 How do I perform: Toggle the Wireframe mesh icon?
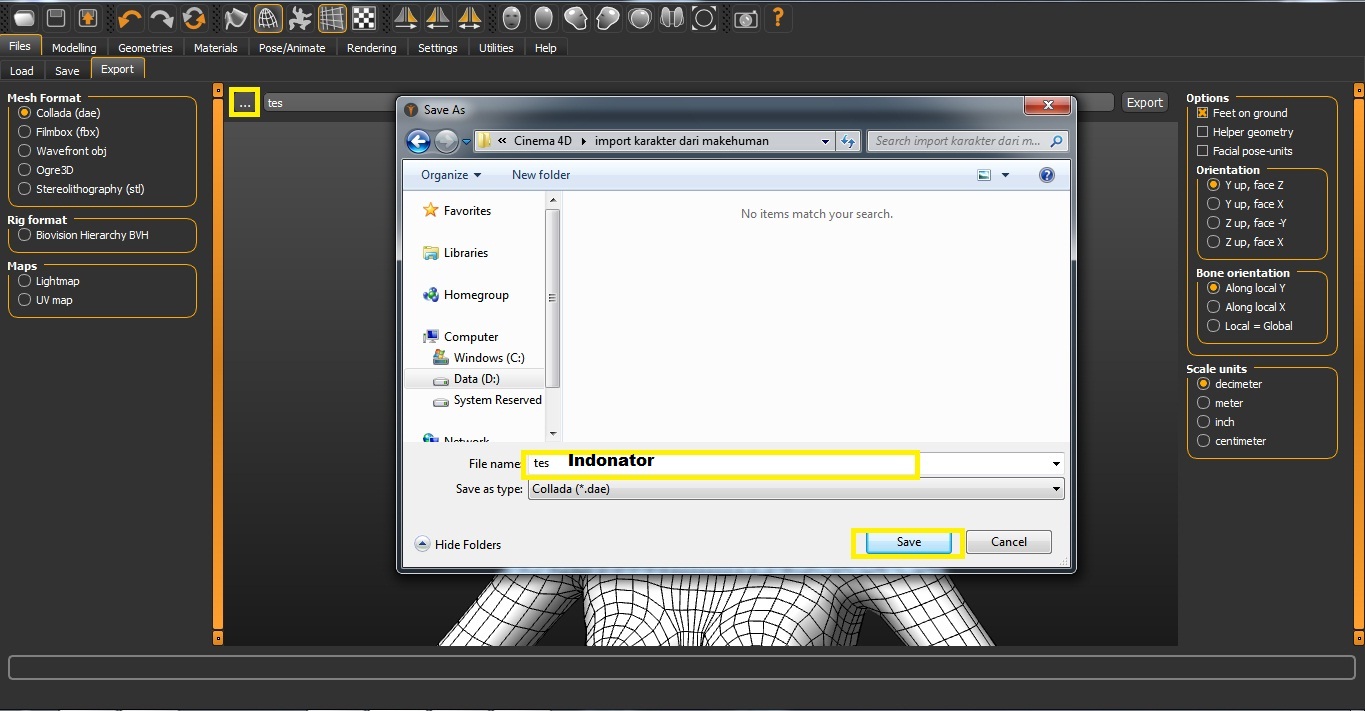pyautogui.click(x=268, y=18)
